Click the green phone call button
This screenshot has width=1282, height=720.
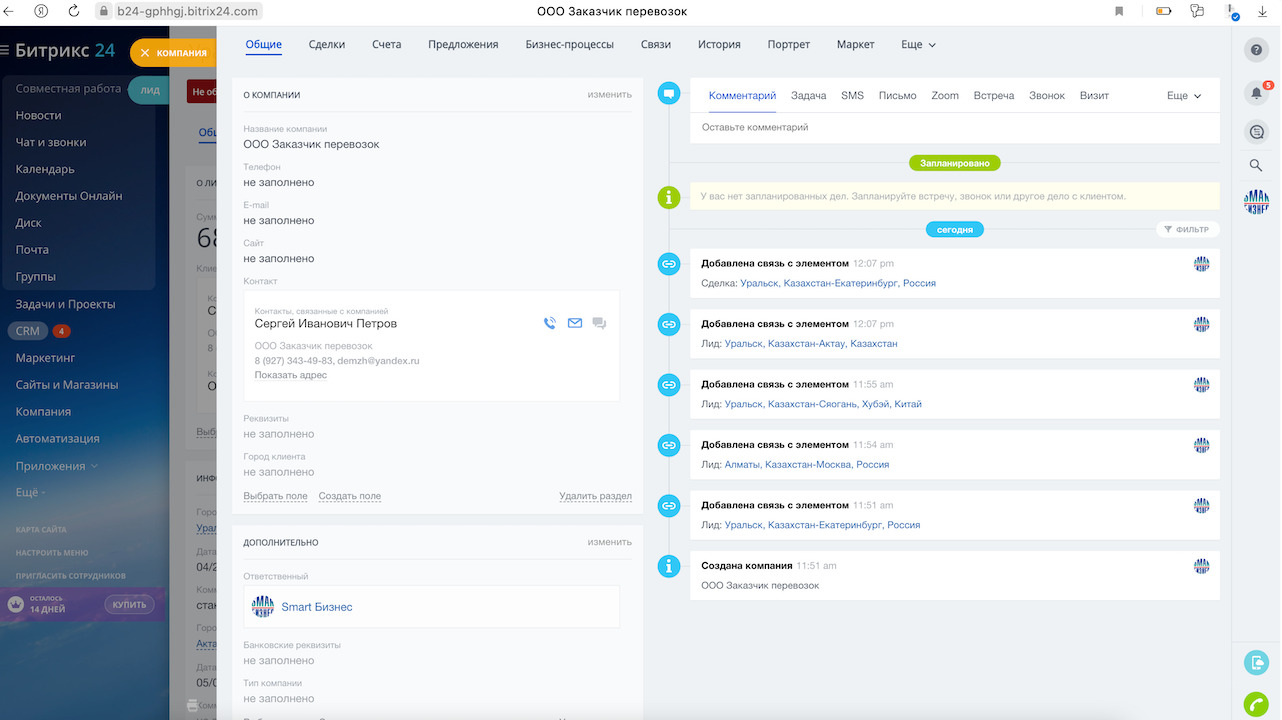(1255, 703)
